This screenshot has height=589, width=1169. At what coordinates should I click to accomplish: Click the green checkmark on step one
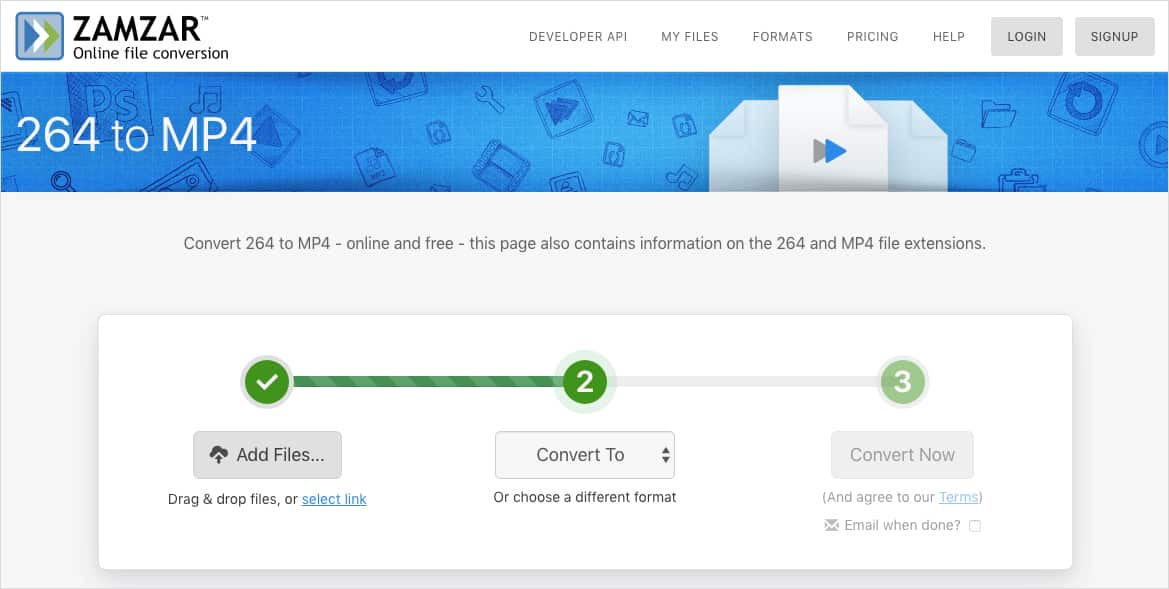point(266,381)
